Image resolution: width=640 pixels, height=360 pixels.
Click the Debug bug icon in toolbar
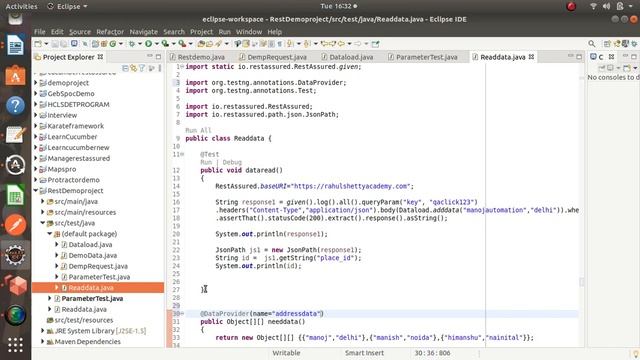click(132, 44)
